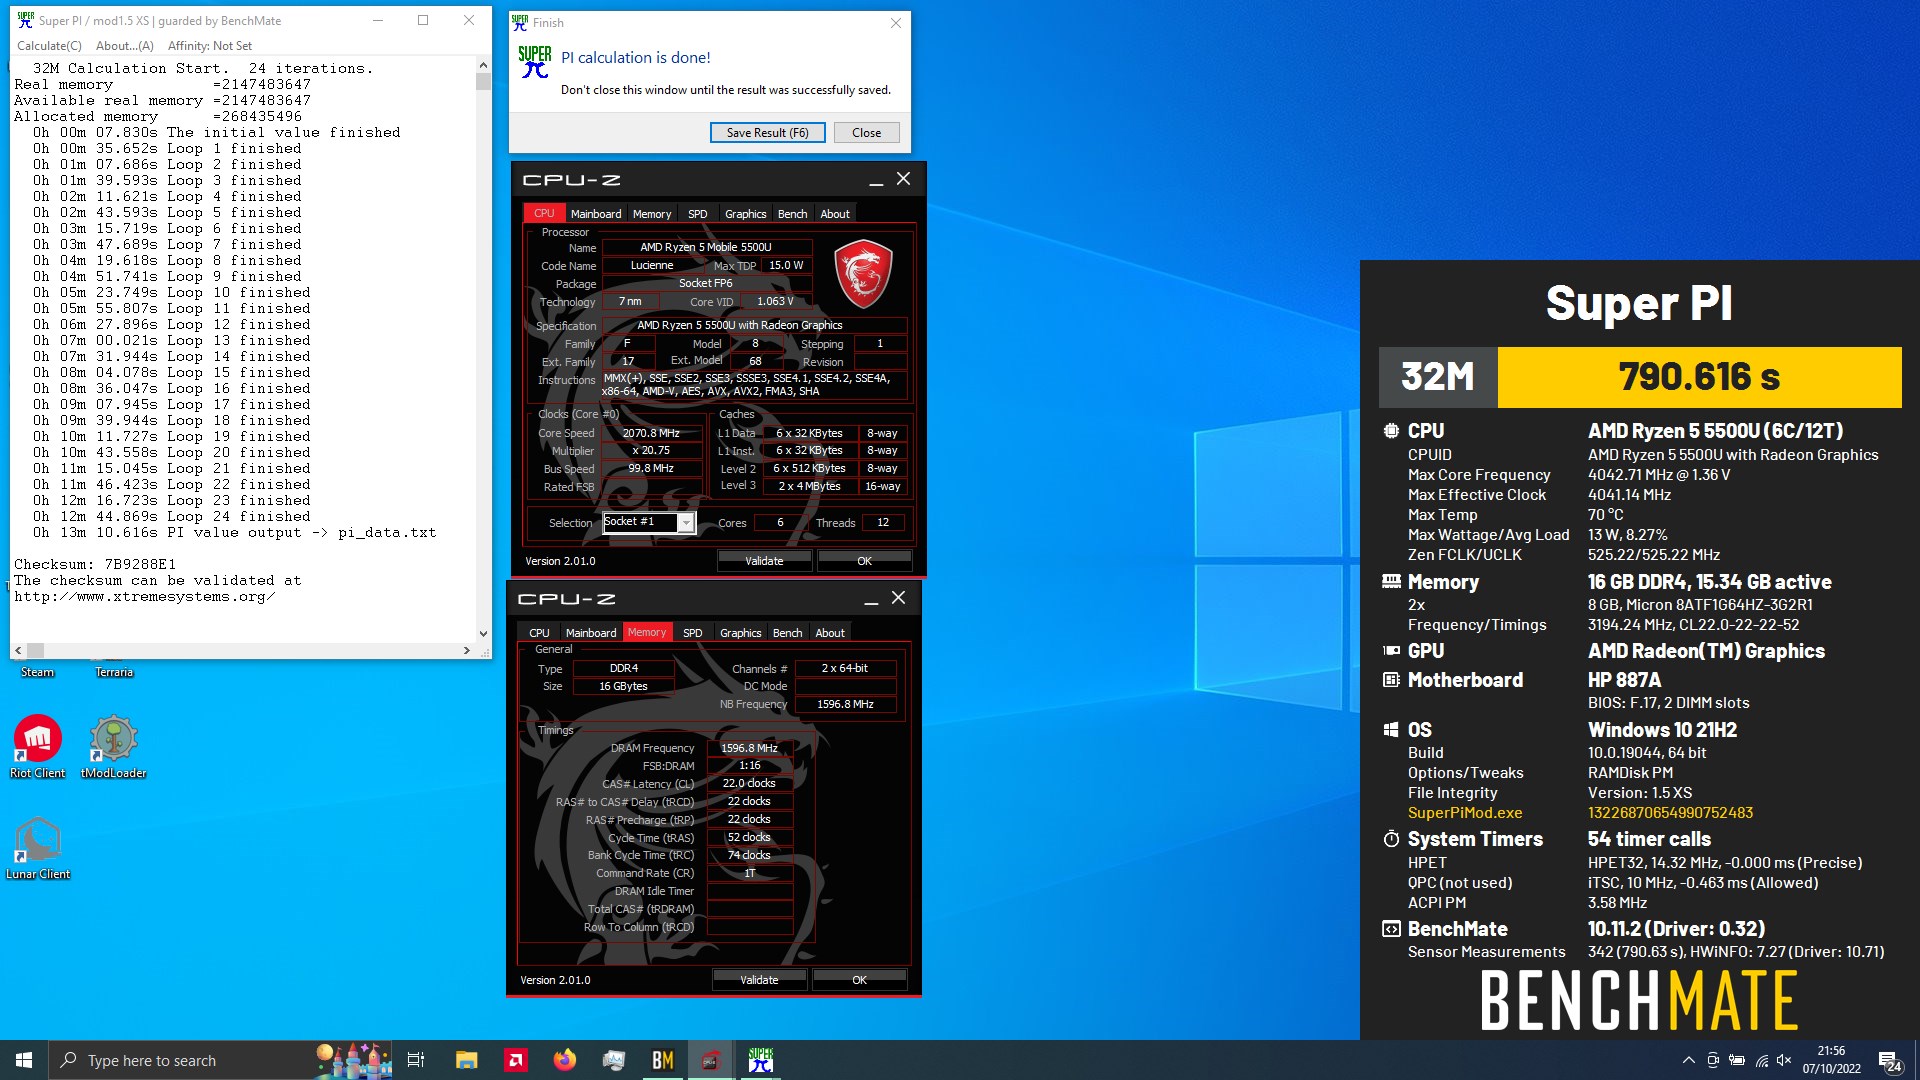Click the Meet Now camera tray icon

pos(1713,1060)
